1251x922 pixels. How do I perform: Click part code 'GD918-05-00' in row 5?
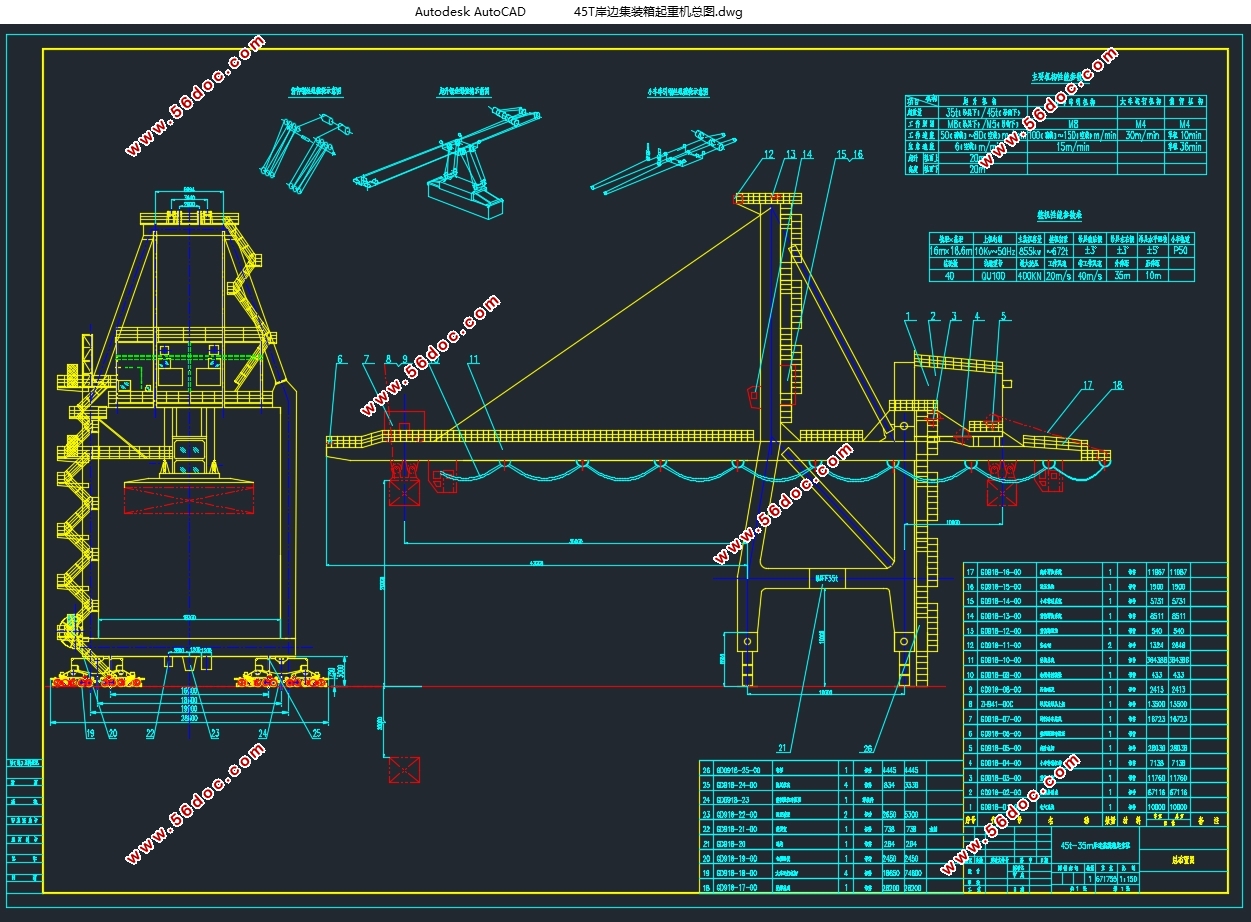pos(1001,747)
